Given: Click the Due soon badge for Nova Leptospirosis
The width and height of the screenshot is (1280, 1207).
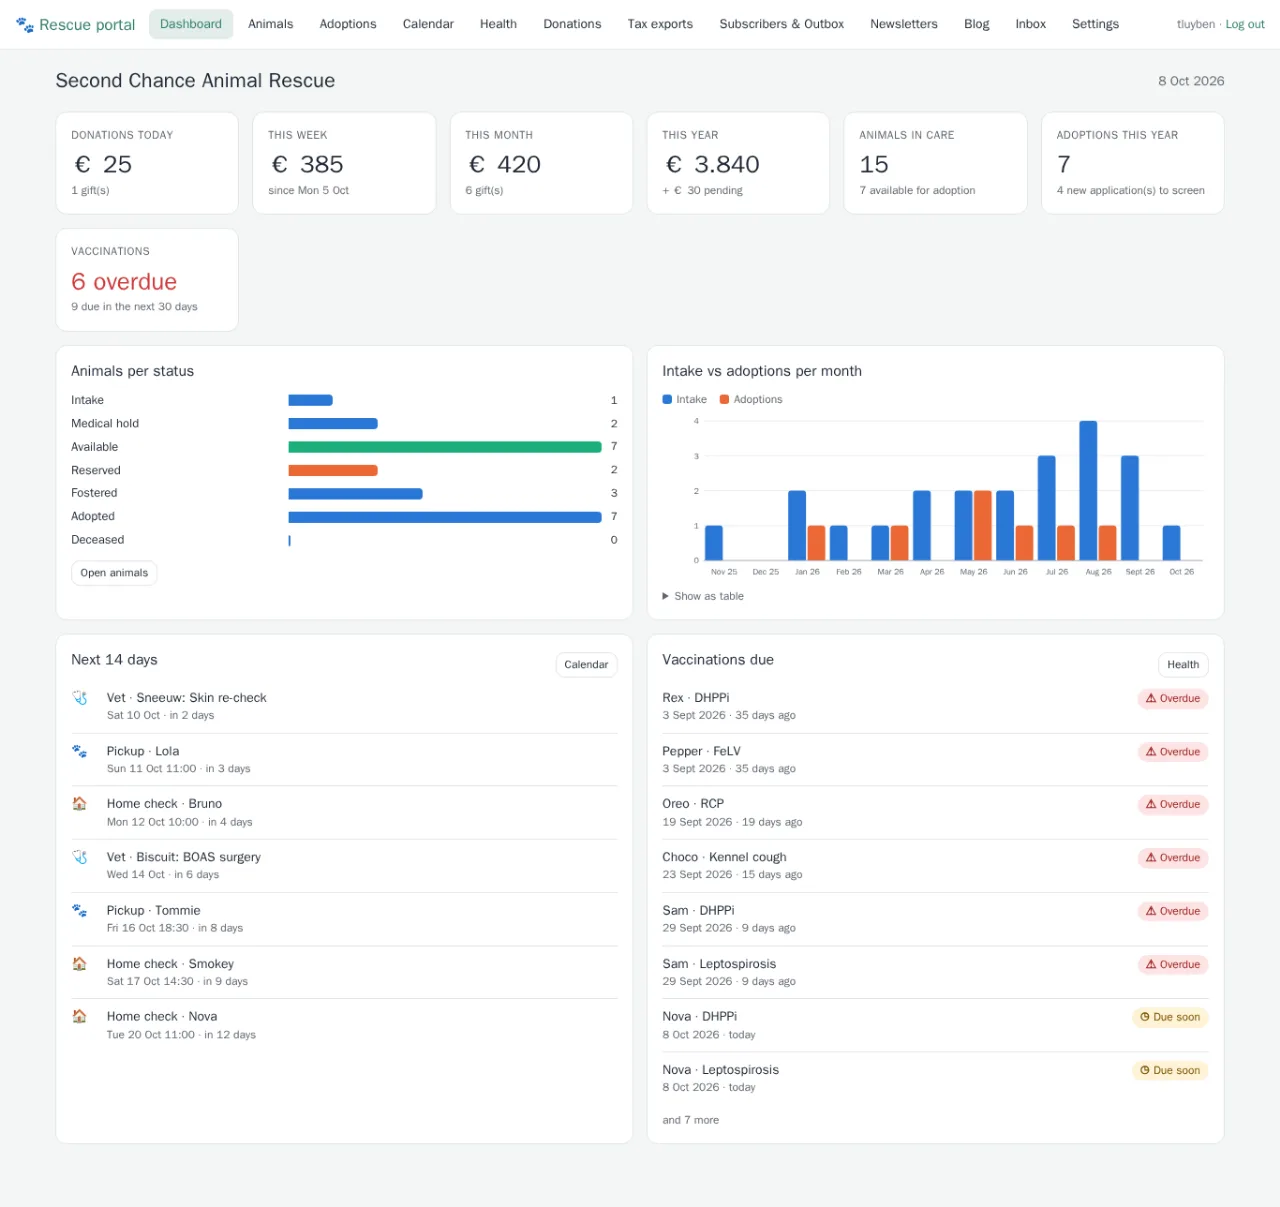Looking at the screenshot, I should 1170,1071.
